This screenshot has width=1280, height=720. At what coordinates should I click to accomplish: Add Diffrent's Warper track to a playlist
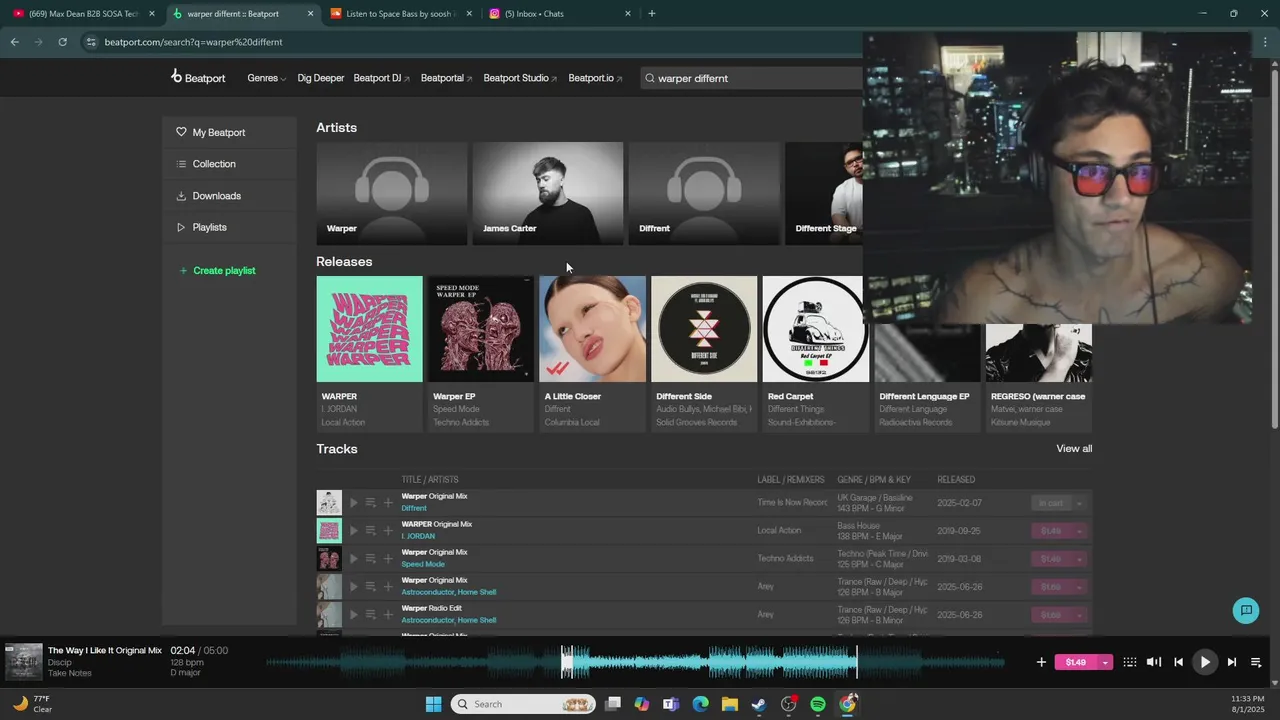point(388,503)
